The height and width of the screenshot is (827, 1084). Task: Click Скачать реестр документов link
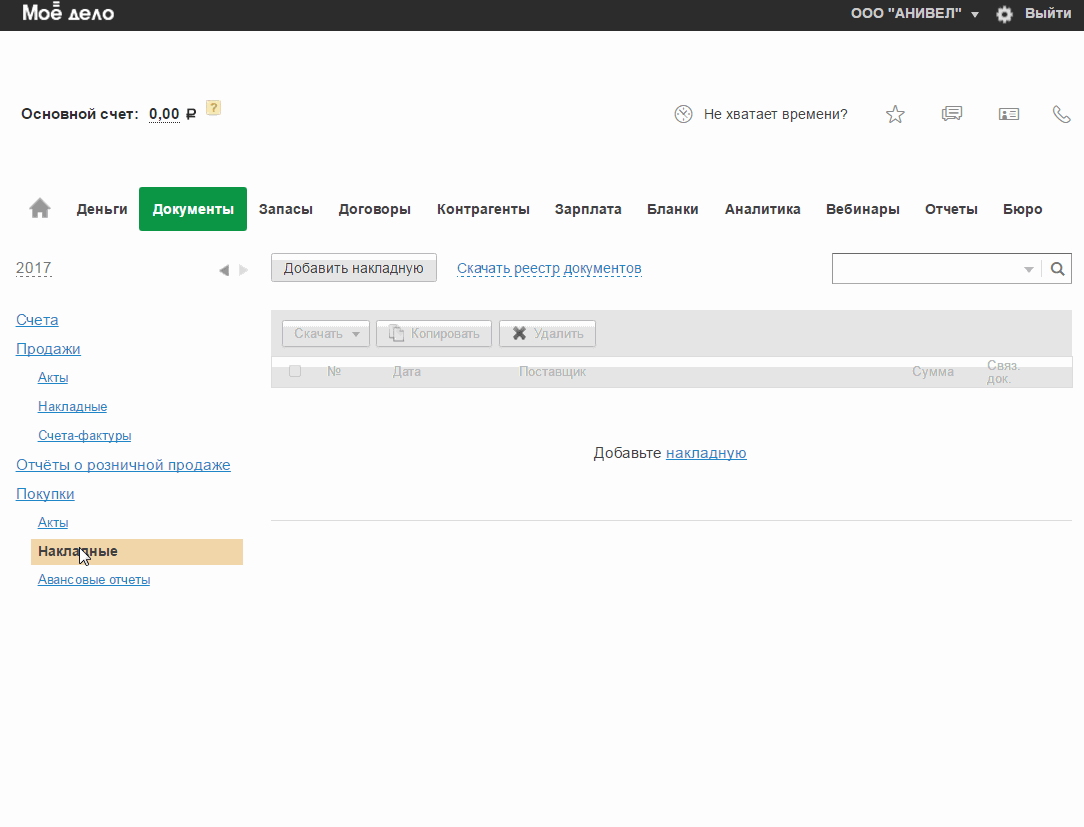[x=549, y=268]
